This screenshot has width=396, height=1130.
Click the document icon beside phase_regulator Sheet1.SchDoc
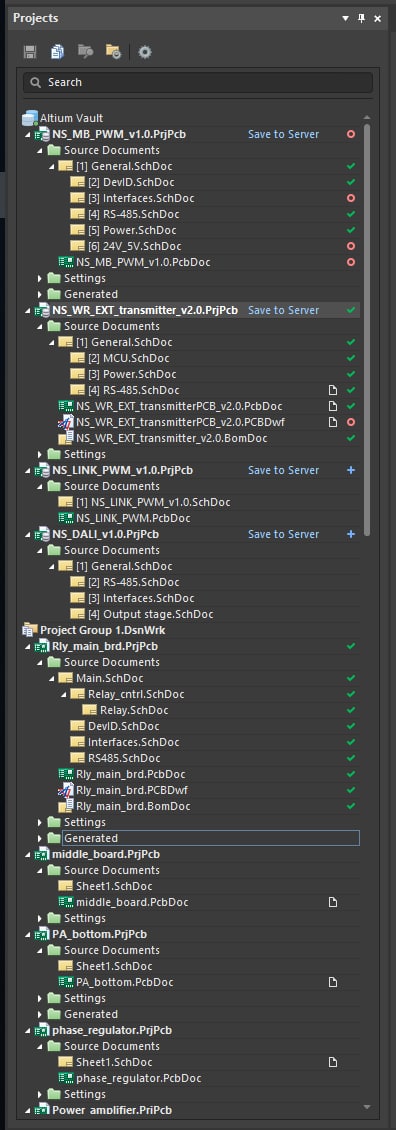[x=333, y=1062]
